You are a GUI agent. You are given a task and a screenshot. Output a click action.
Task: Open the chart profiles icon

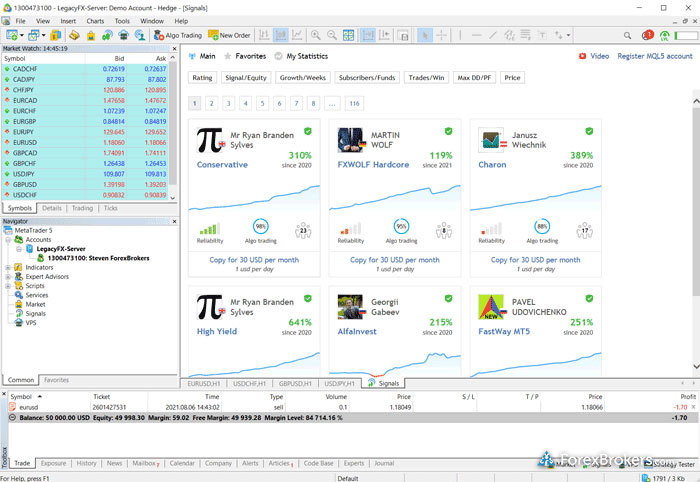[33, 35]
